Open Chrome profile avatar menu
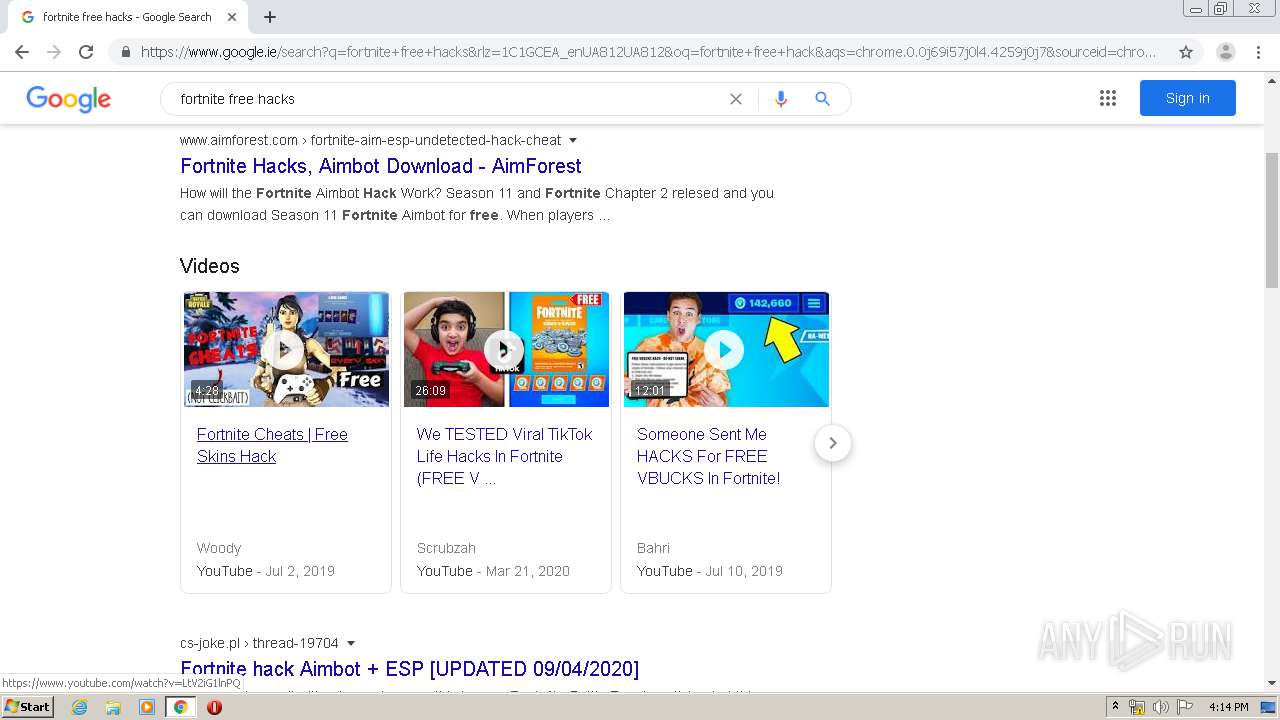 tap(1226, 52)
